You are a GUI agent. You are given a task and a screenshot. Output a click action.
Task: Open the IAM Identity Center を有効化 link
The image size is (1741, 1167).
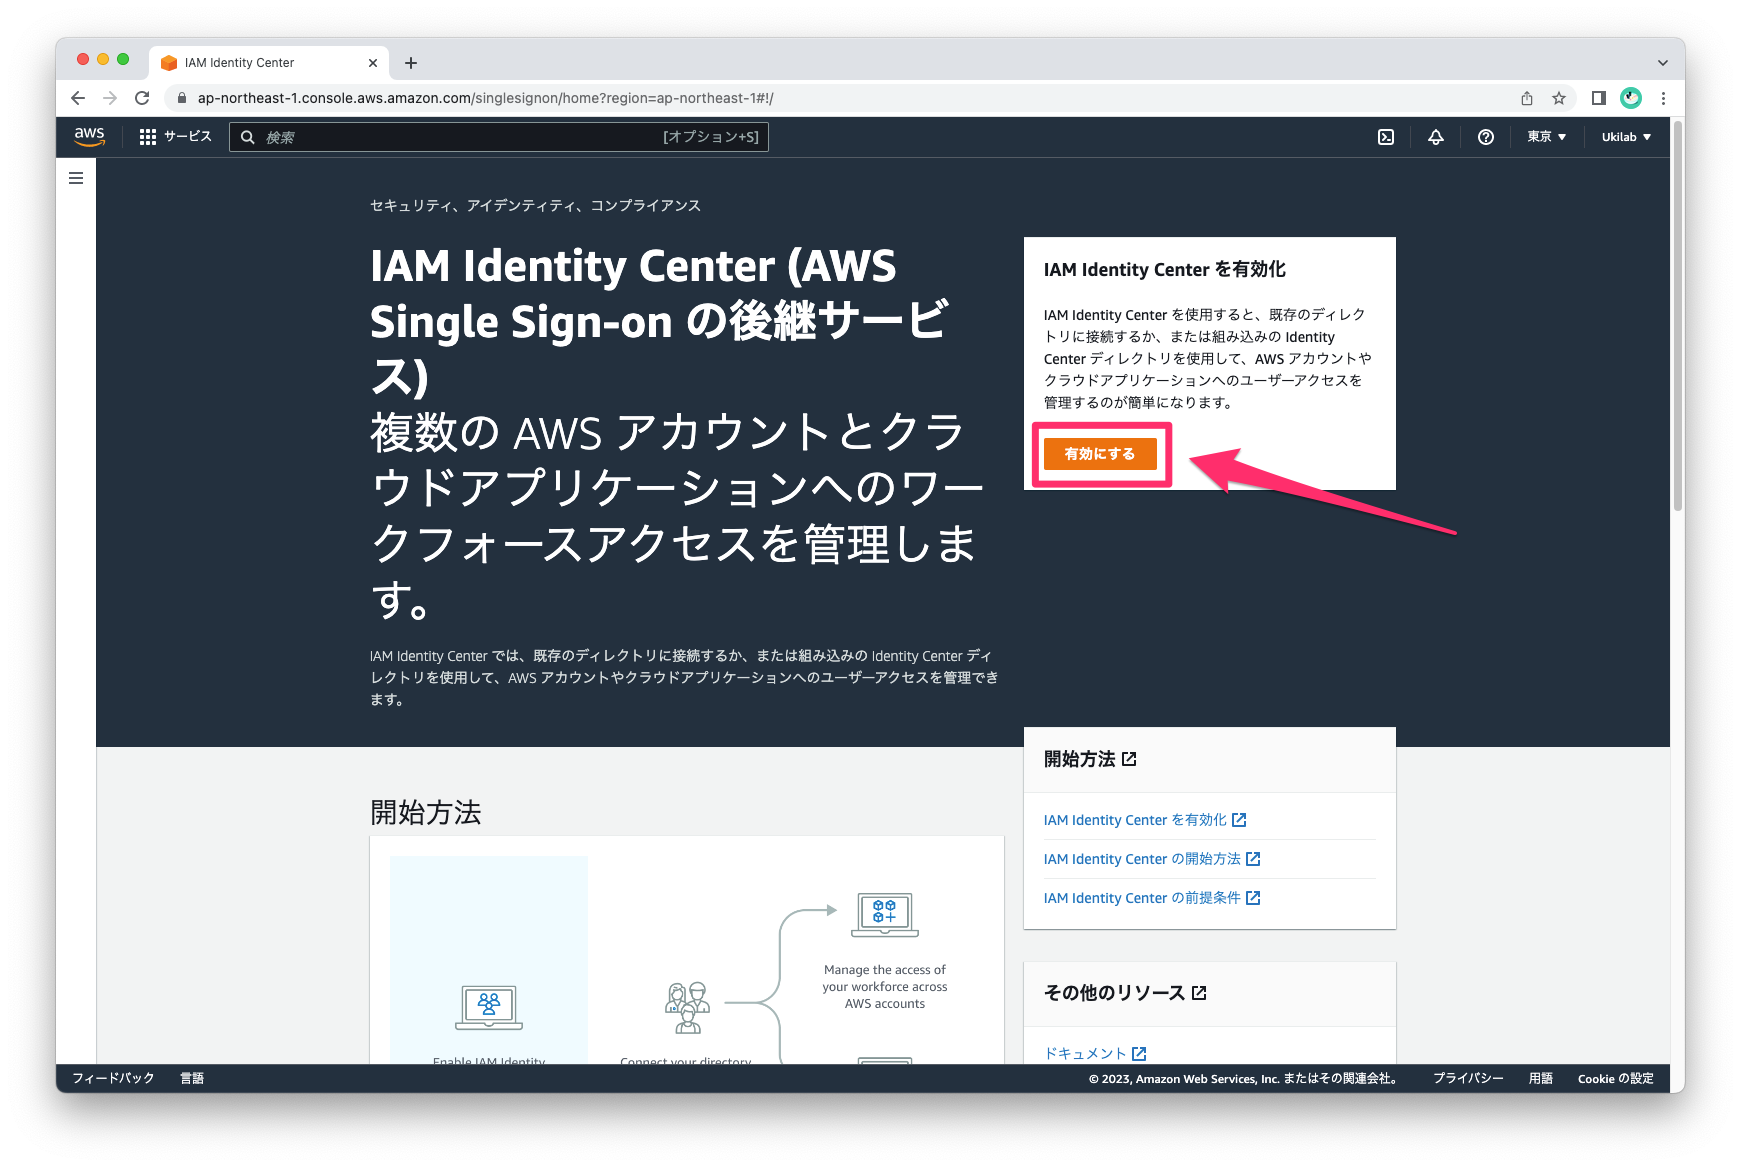coord(1145,820)
